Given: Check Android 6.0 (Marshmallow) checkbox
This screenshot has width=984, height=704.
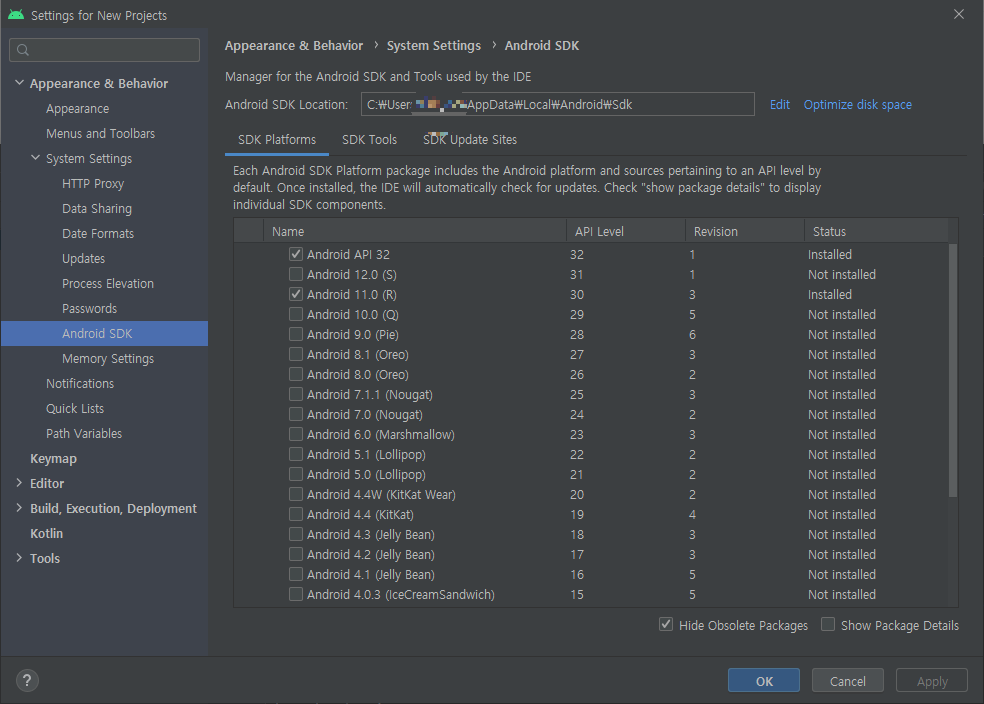Looking at the screenshot, I should pos(296,435).
